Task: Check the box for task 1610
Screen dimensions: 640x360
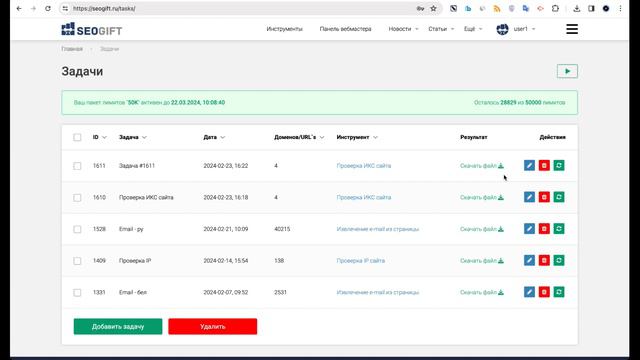Action: [x=77, y=198]
